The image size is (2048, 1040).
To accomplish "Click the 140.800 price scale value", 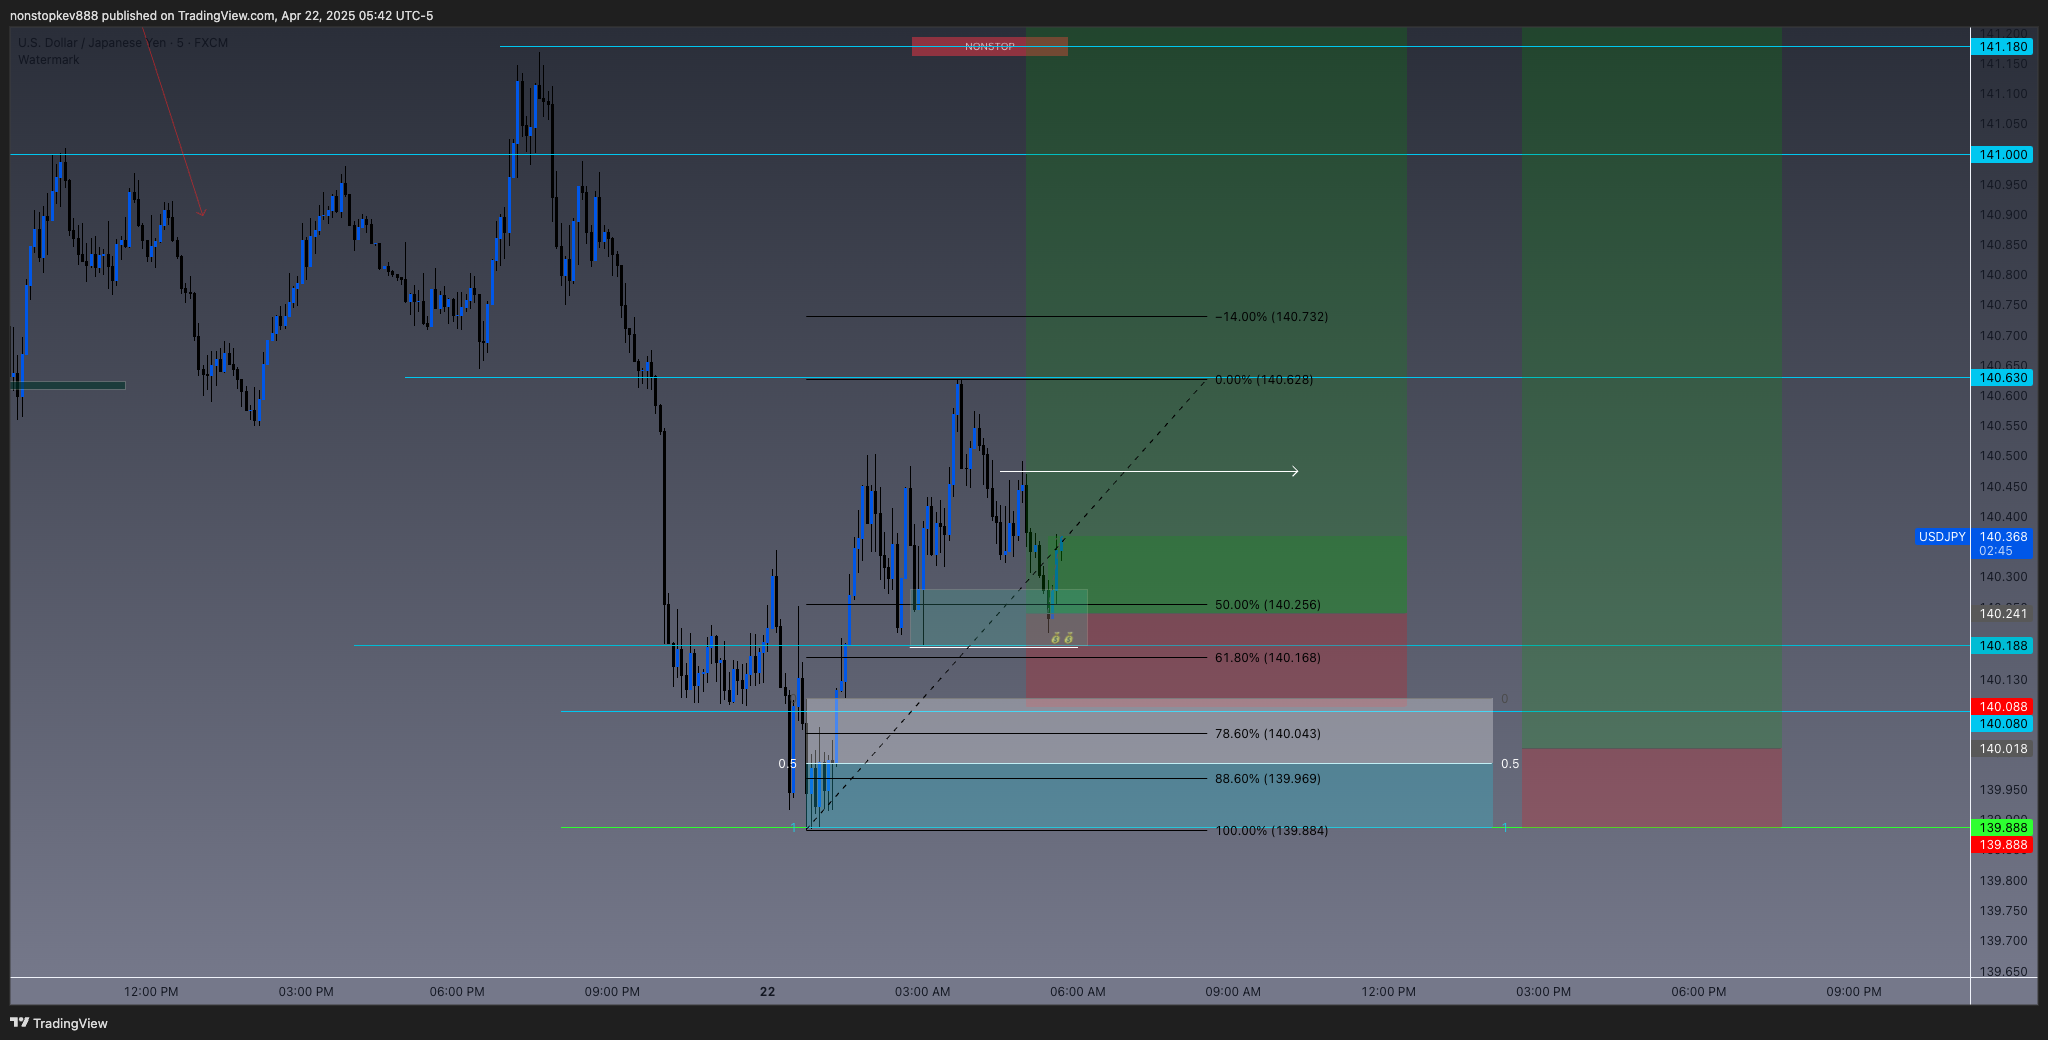I will coord(2004,275).
